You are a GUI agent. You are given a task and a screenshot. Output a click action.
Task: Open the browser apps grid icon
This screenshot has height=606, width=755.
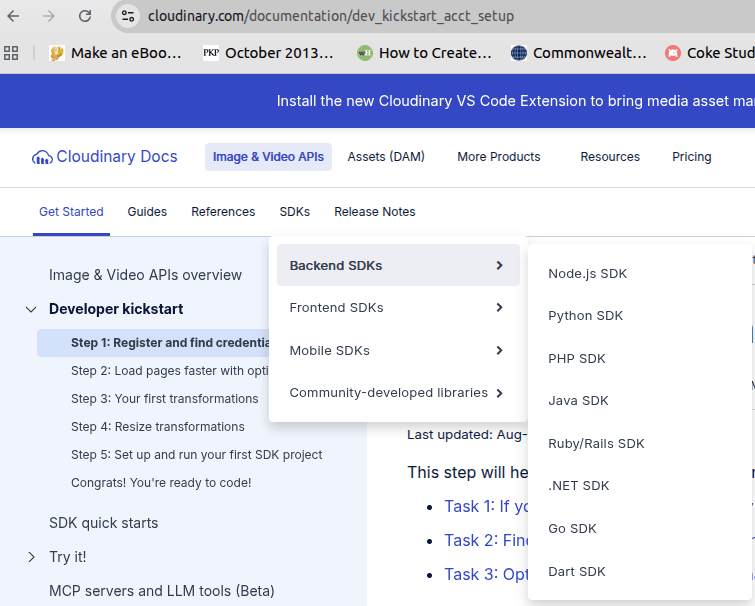tap(12, 53)
